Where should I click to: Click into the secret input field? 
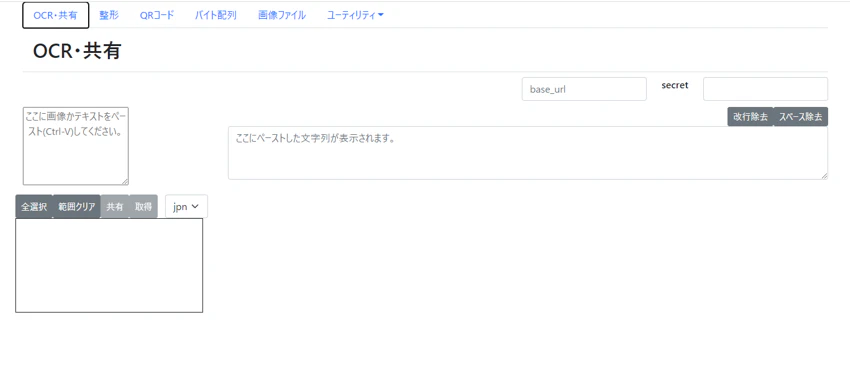coord(765,89)
